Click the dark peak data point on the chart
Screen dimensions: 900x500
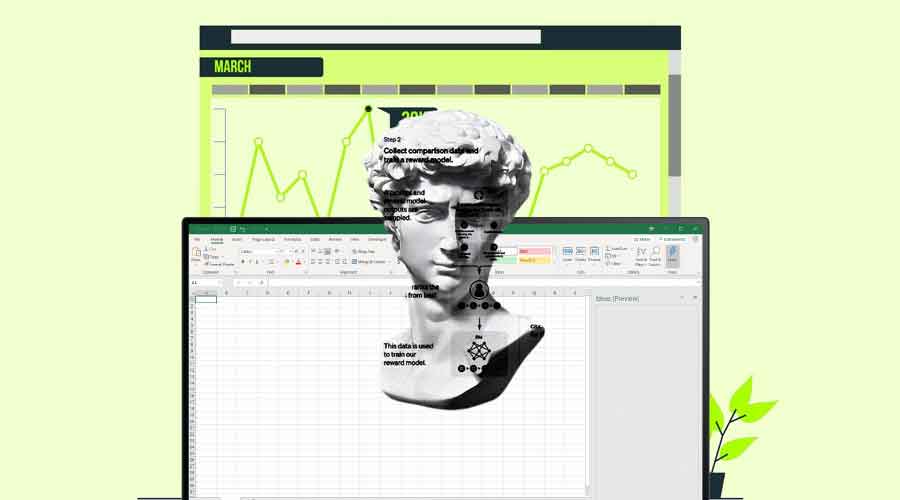pyautogui.click(x=368, y=108)
